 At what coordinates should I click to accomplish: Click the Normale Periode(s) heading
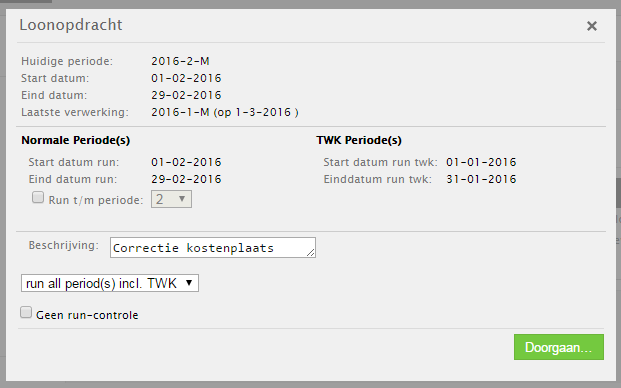[x=76, y=140]
